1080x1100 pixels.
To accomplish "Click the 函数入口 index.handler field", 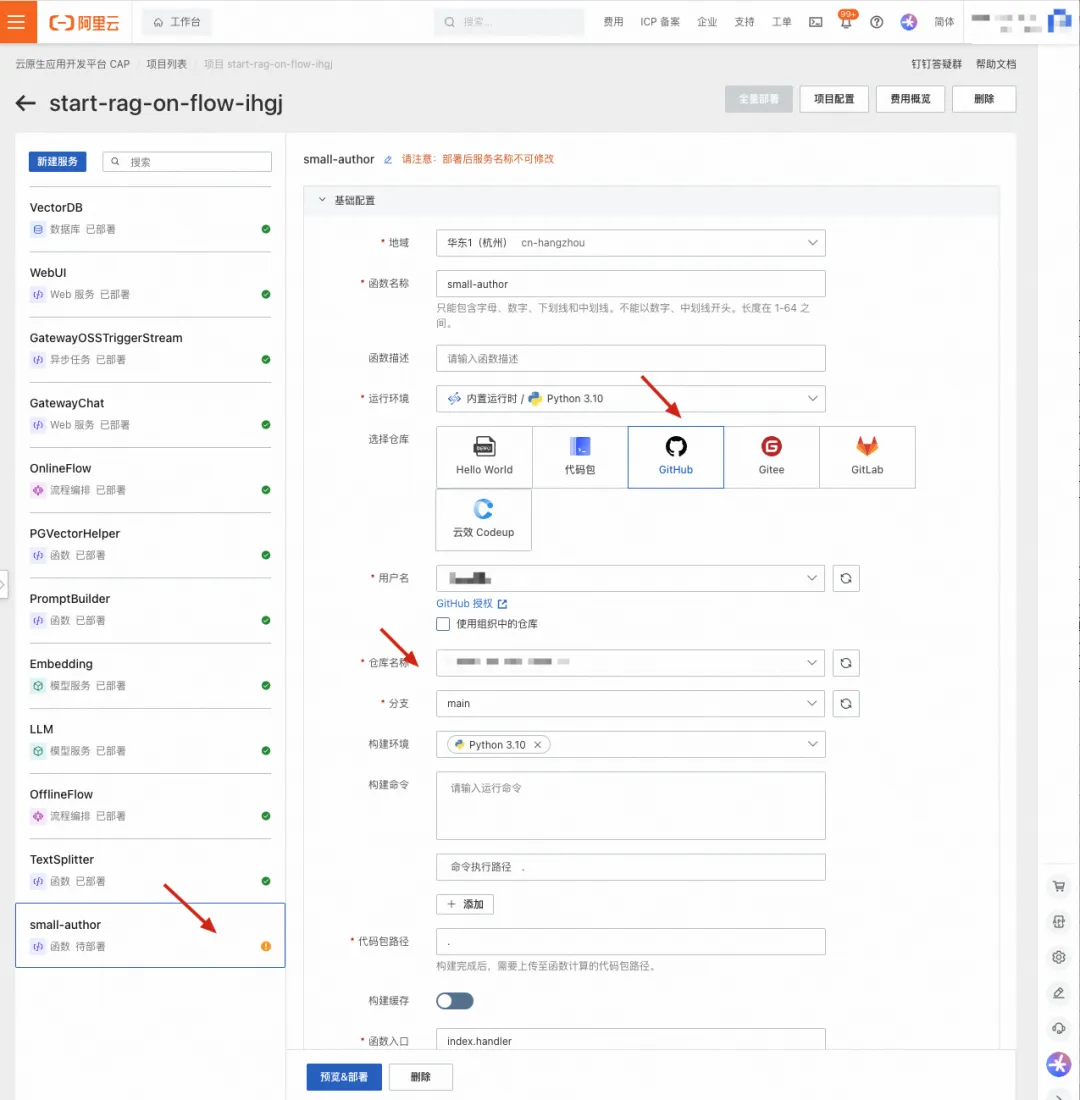I will (x=631, y=1040).
